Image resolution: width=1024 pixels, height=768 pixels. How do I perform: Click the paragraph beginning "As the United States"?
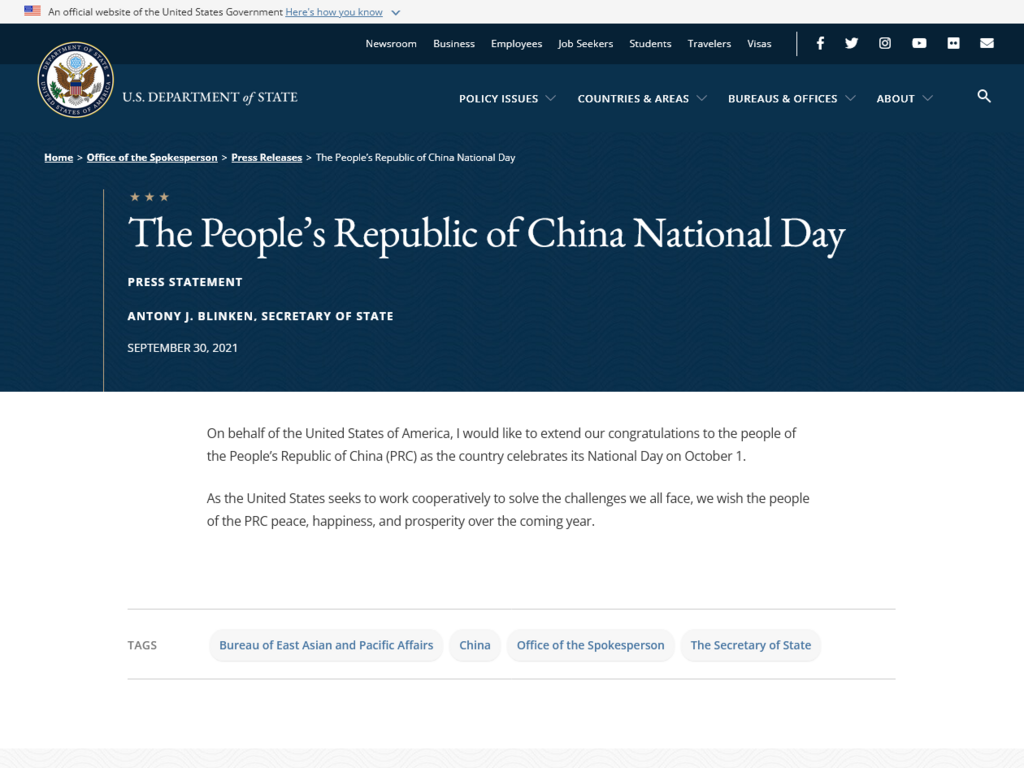click(x=508, y=510)
